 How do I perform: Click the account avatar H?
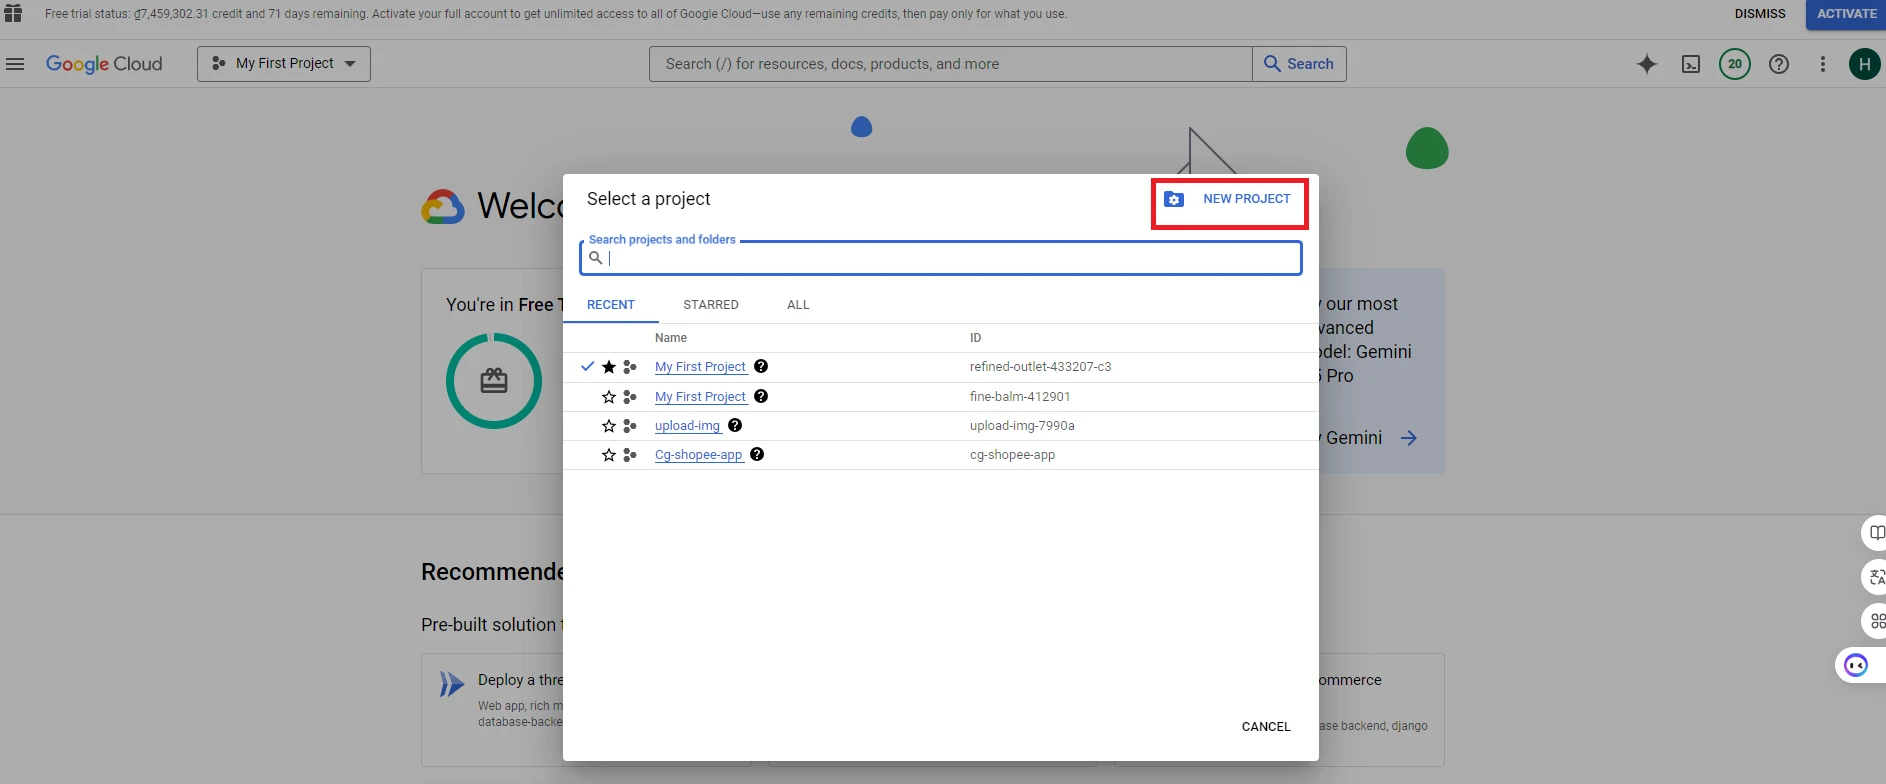1864,64
